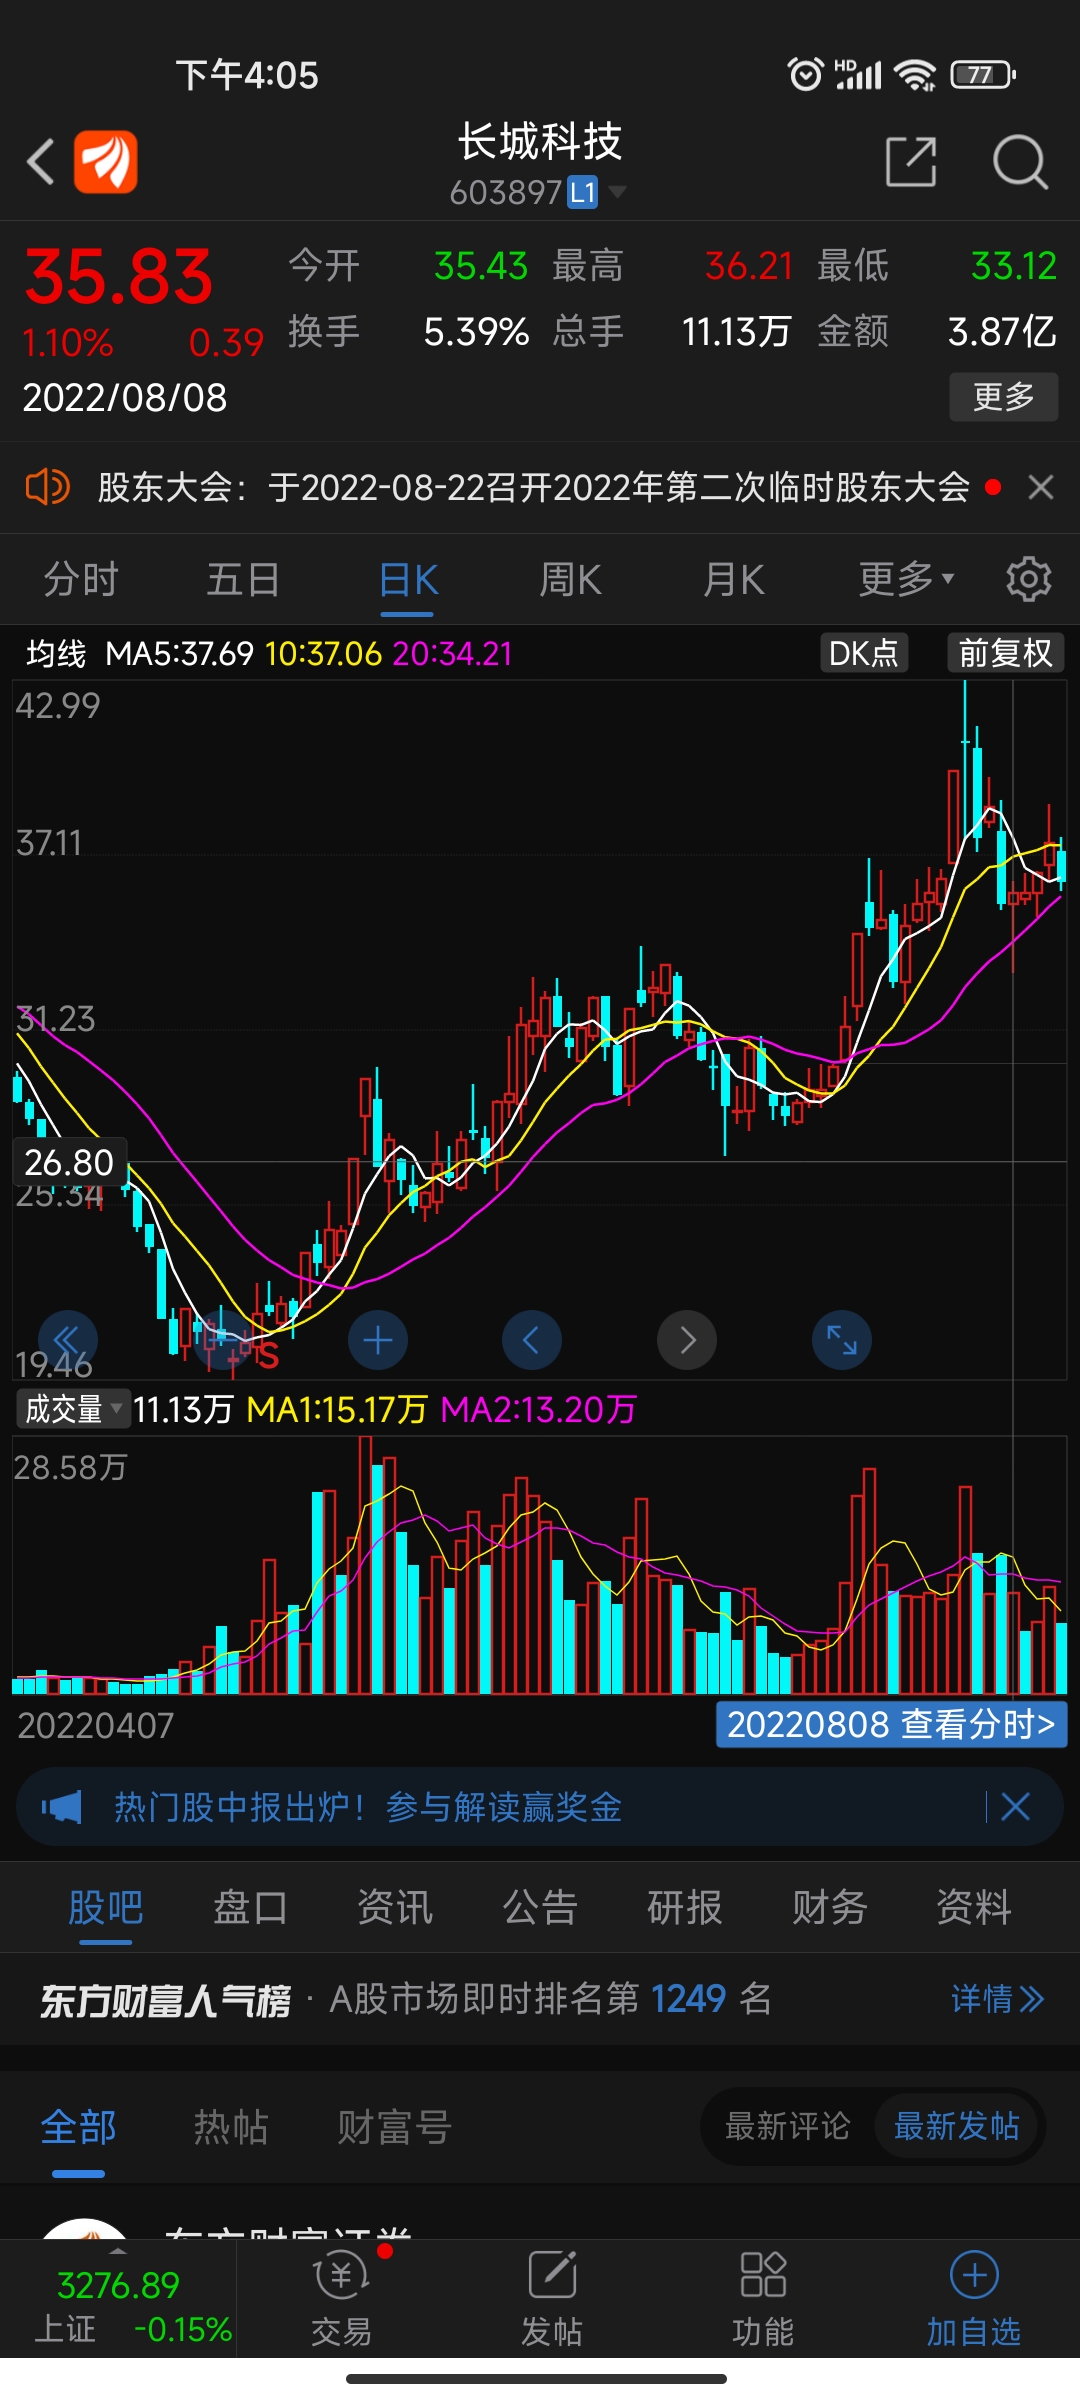Tap the 长城科技 stock title
The height and width of the screenshot is (2400, 1080).
540,142
